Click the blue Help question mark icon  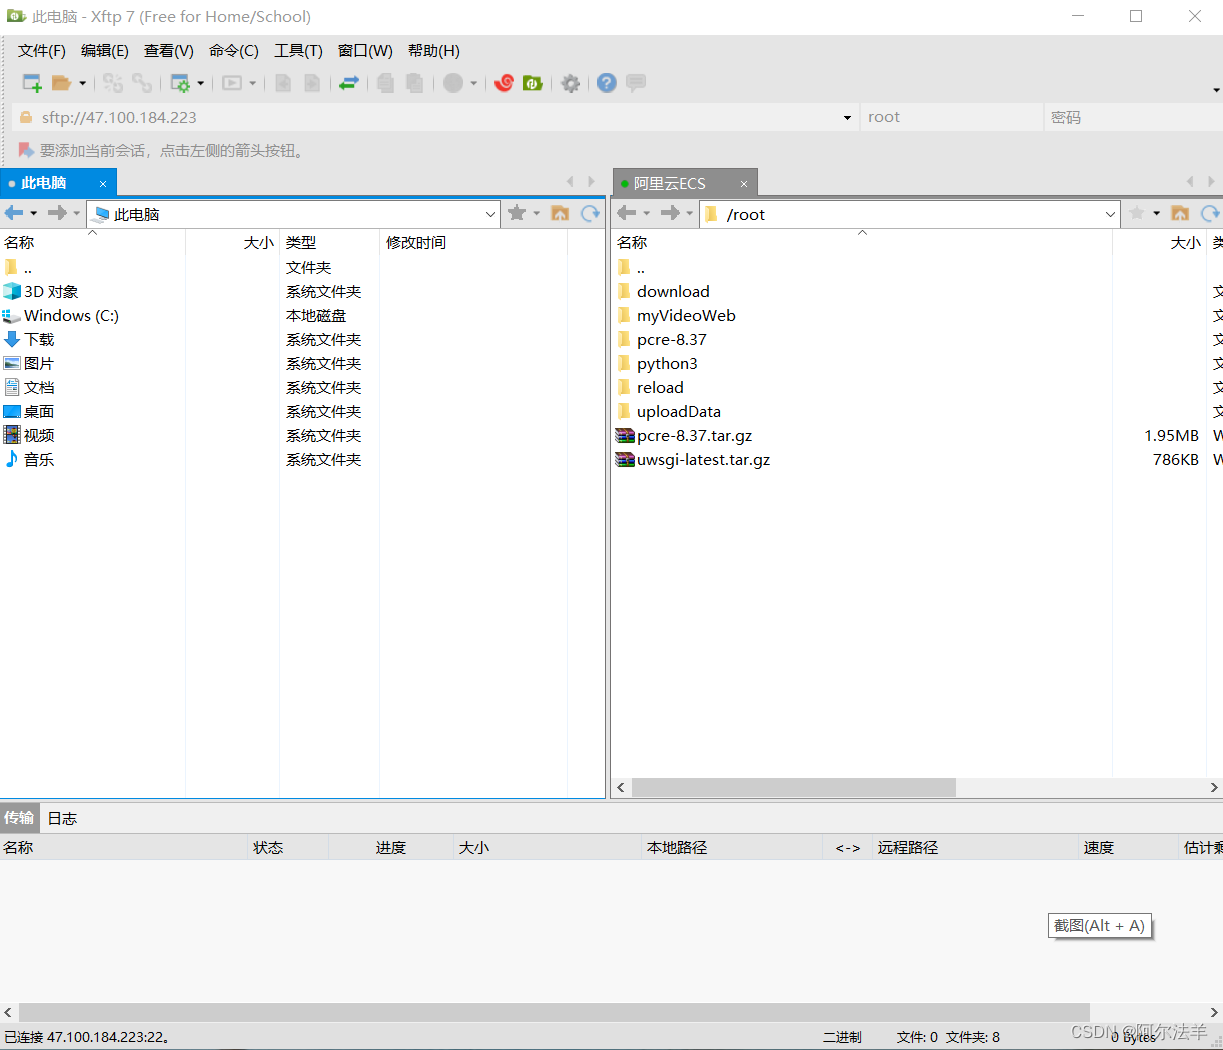pyautogui.click(x=607, y=83)
